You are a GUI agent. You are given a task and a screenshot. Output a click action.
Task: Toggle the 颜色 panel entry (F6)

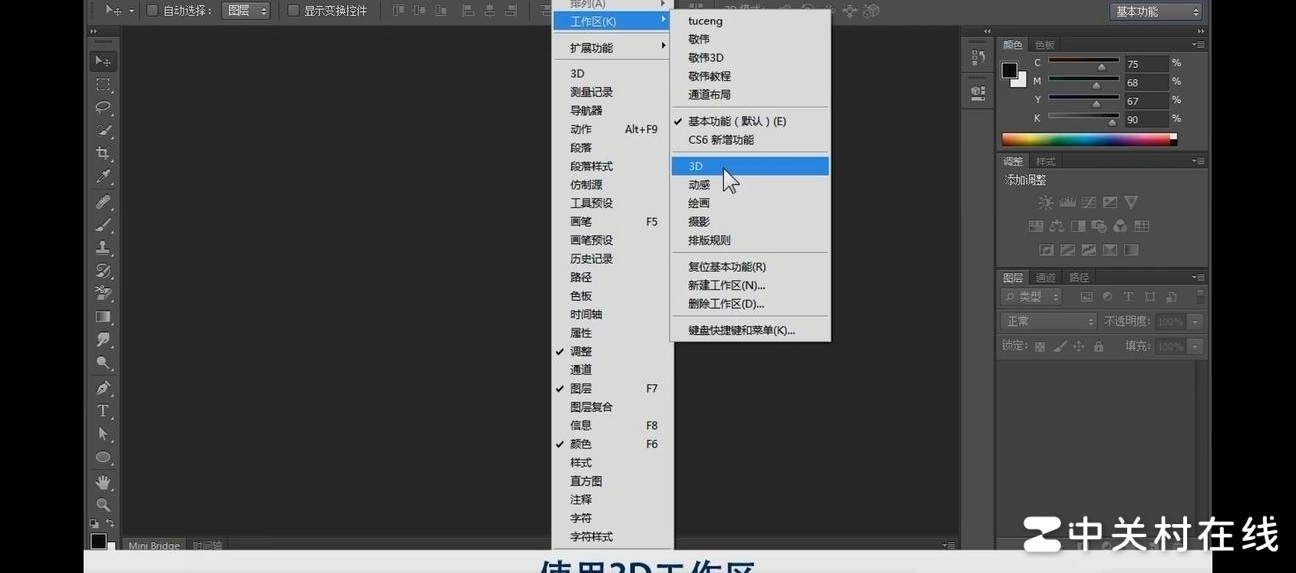[x=612, y=444]
